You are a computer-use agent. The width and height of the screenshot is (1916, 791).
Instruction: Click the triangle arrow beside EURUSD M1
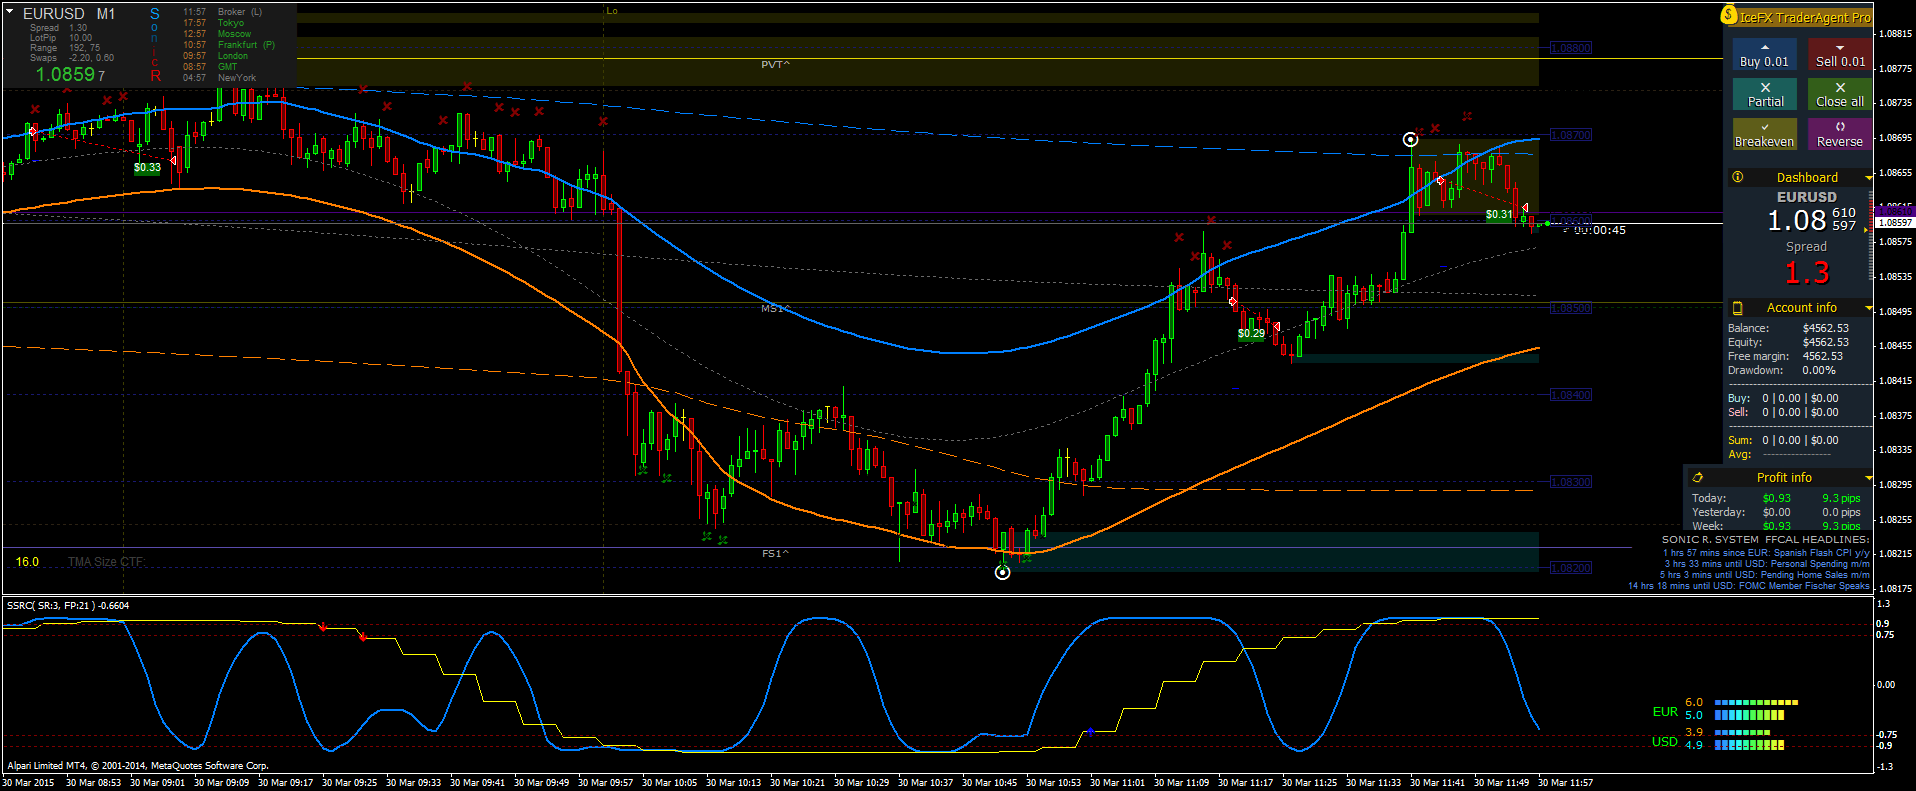[9, 12]
